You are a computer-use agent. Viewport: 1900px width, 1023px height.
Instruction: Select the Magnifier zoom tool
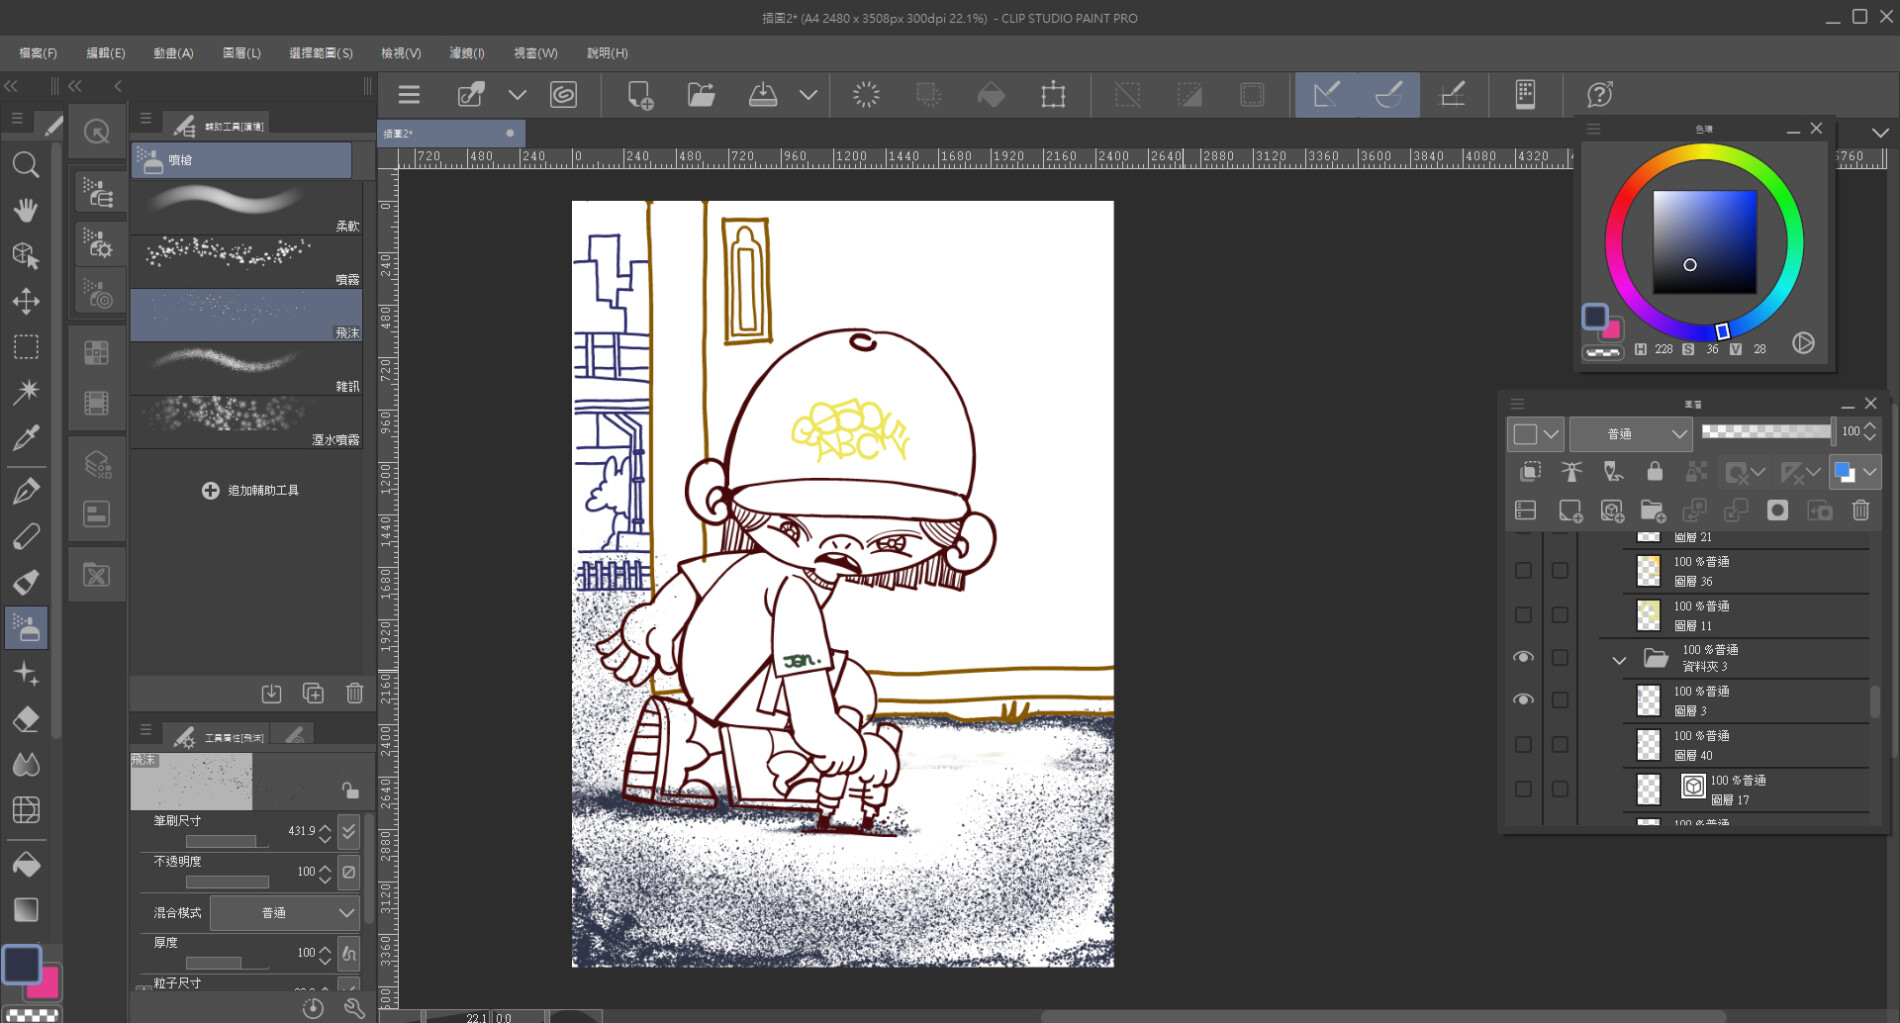point(26,165)
